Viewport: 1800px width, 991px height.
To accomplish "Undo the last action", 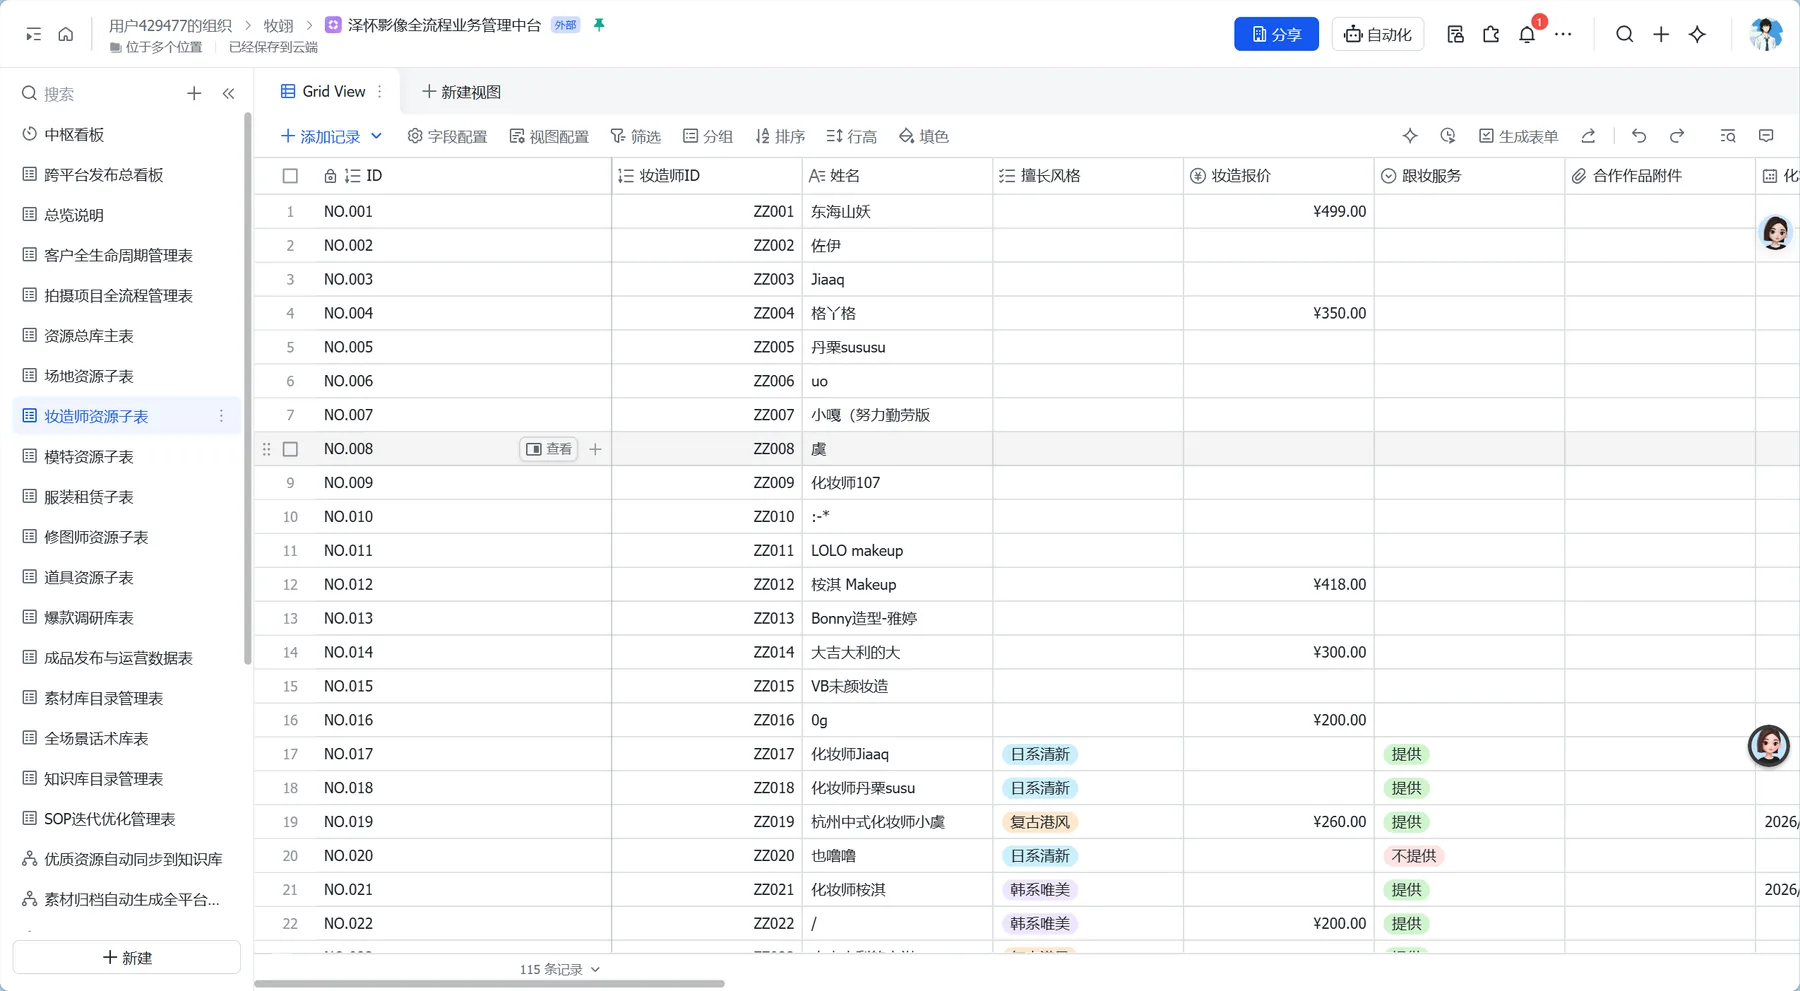I will point(1639,136).
